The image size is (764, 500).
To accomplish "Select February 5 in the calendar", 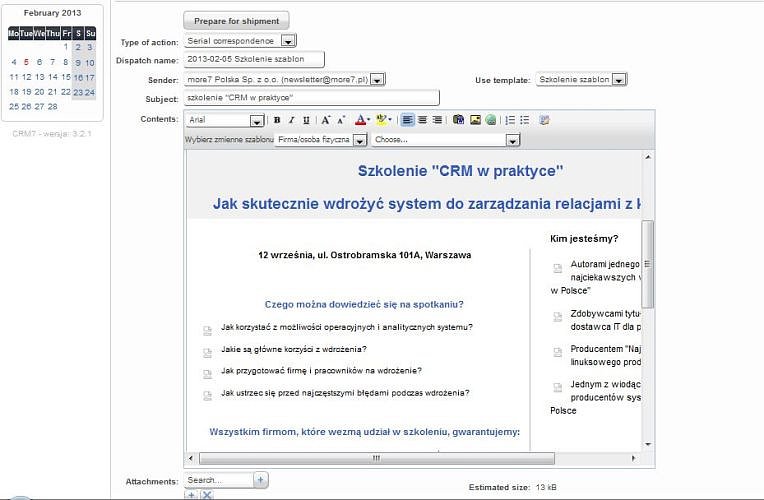I will click(26, 62).
